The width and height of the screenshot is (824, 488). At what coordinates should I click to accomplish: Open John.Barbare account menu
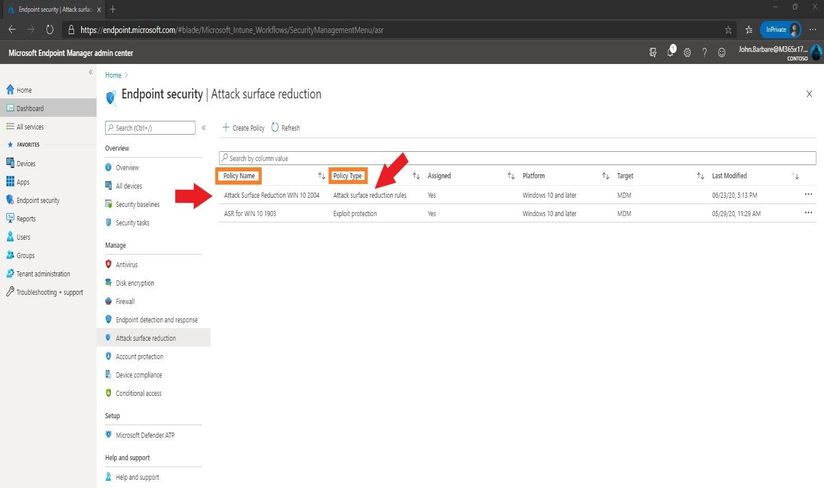tap(780, 53)
